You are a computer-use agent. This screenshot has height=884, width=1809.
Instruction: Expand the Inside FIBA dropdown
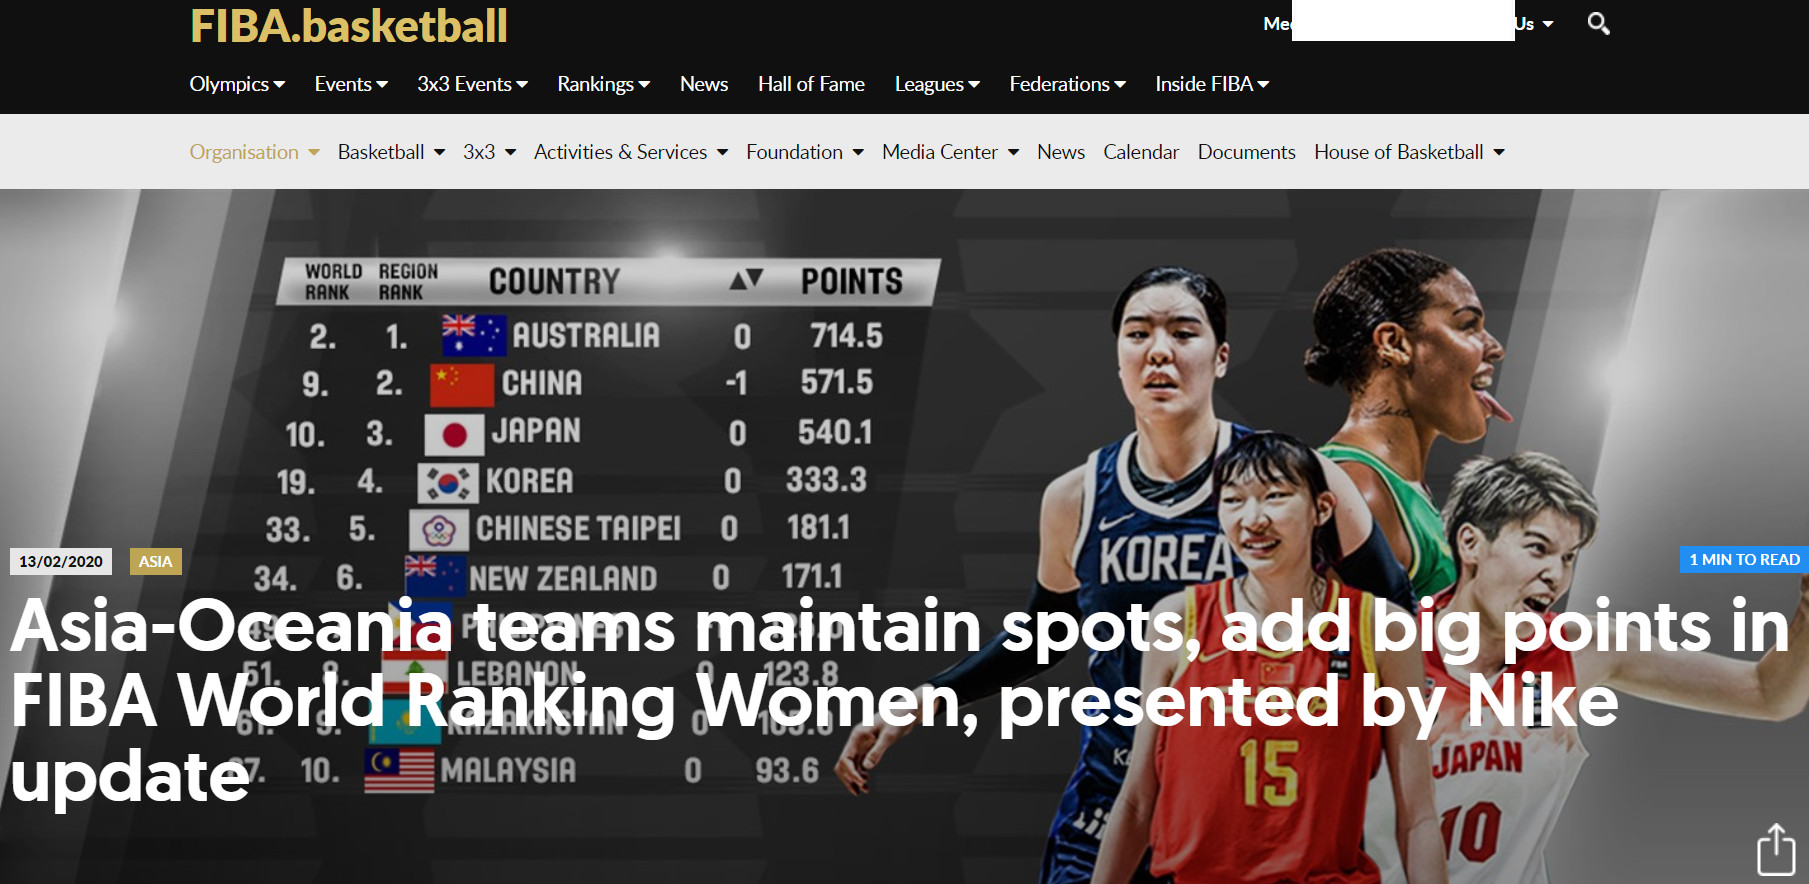pyautogui.click(x=1212, y=84)
